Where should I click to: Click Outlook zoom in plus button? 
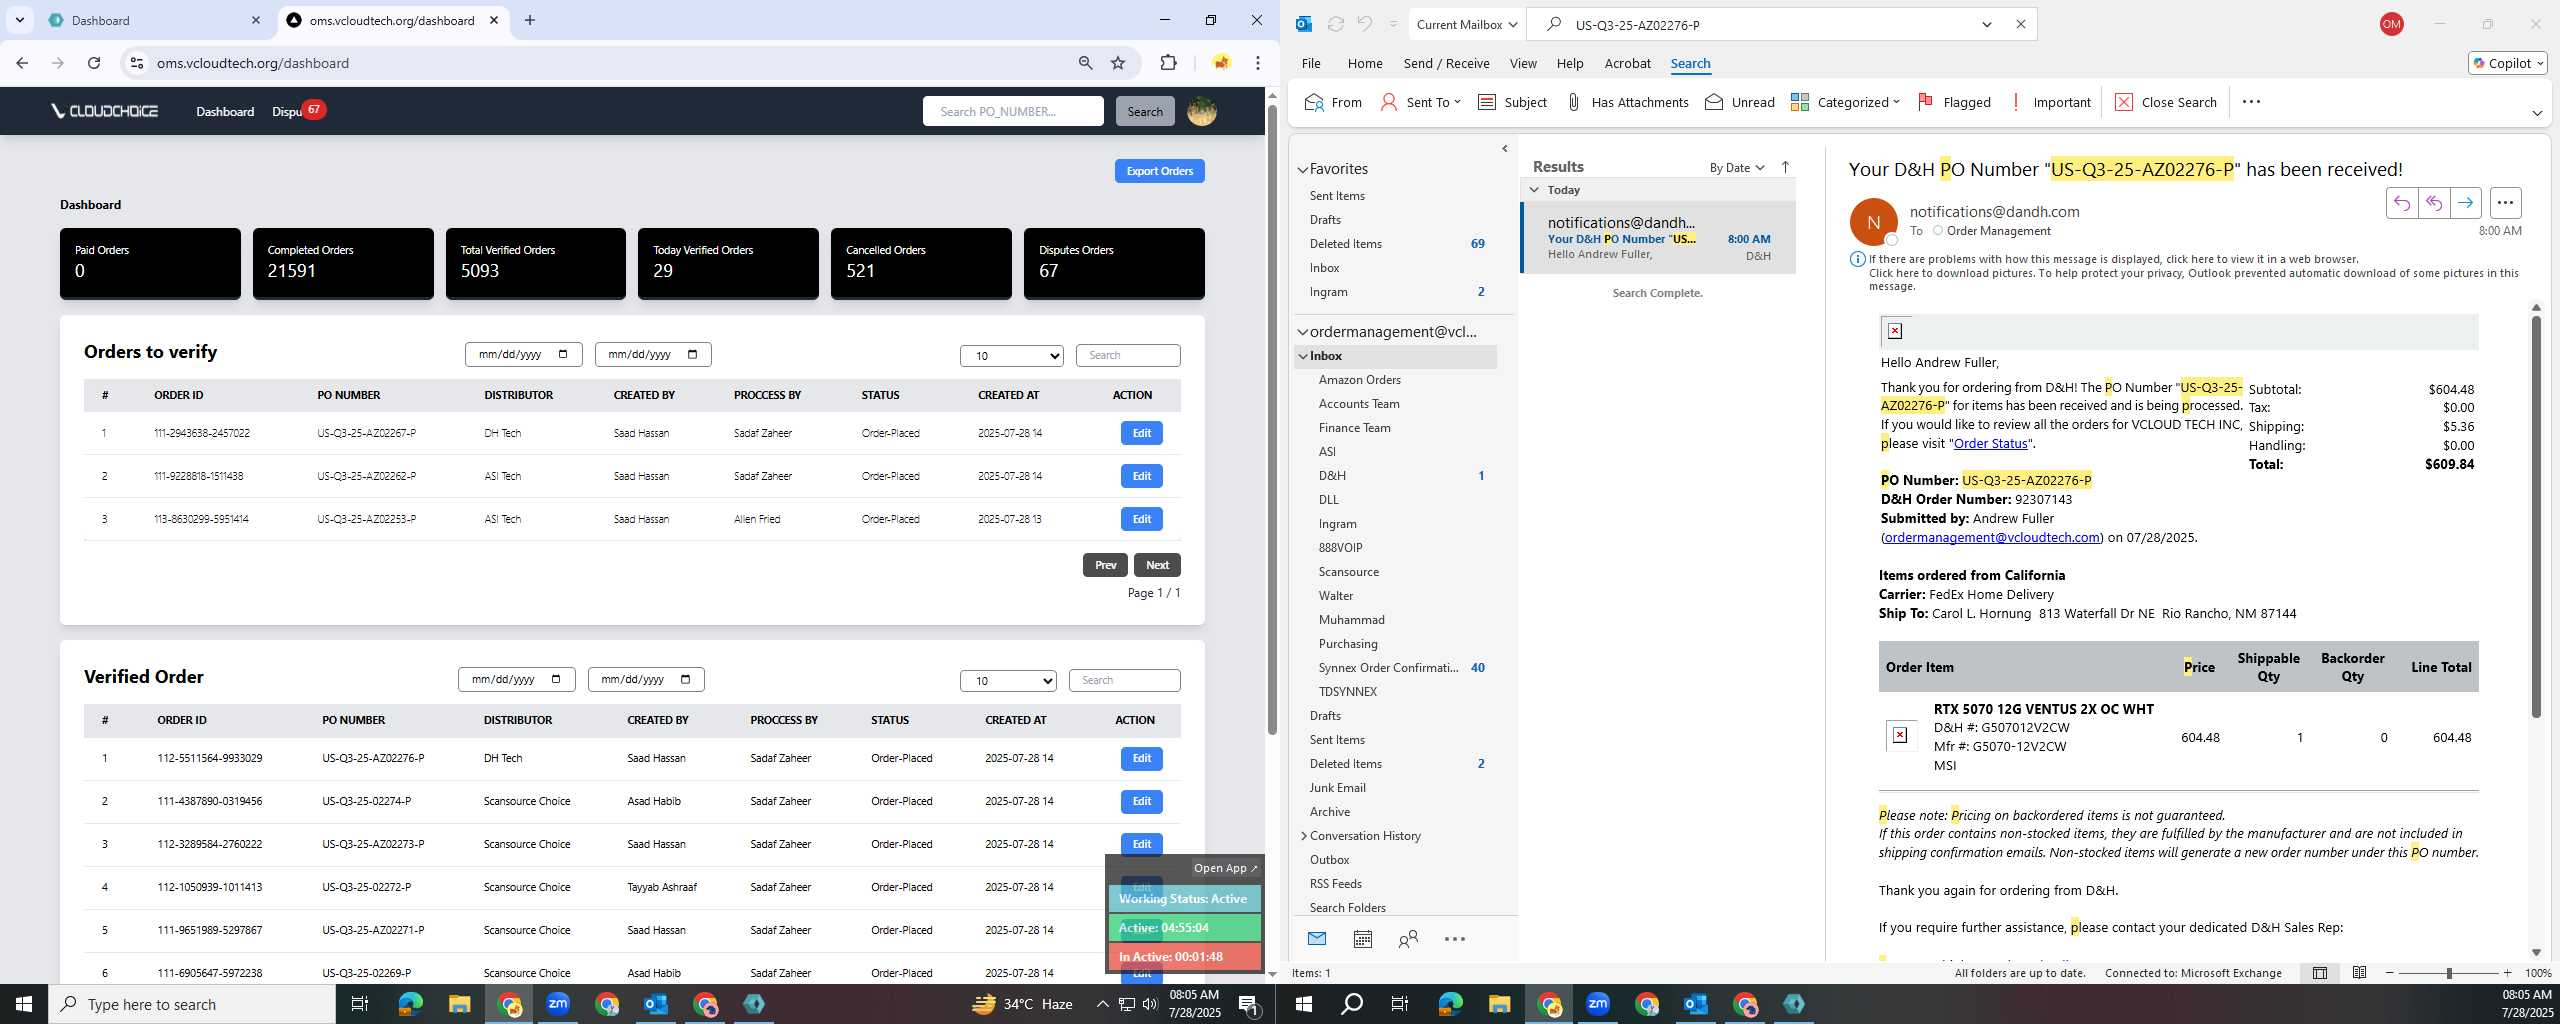pos(2507,973)
